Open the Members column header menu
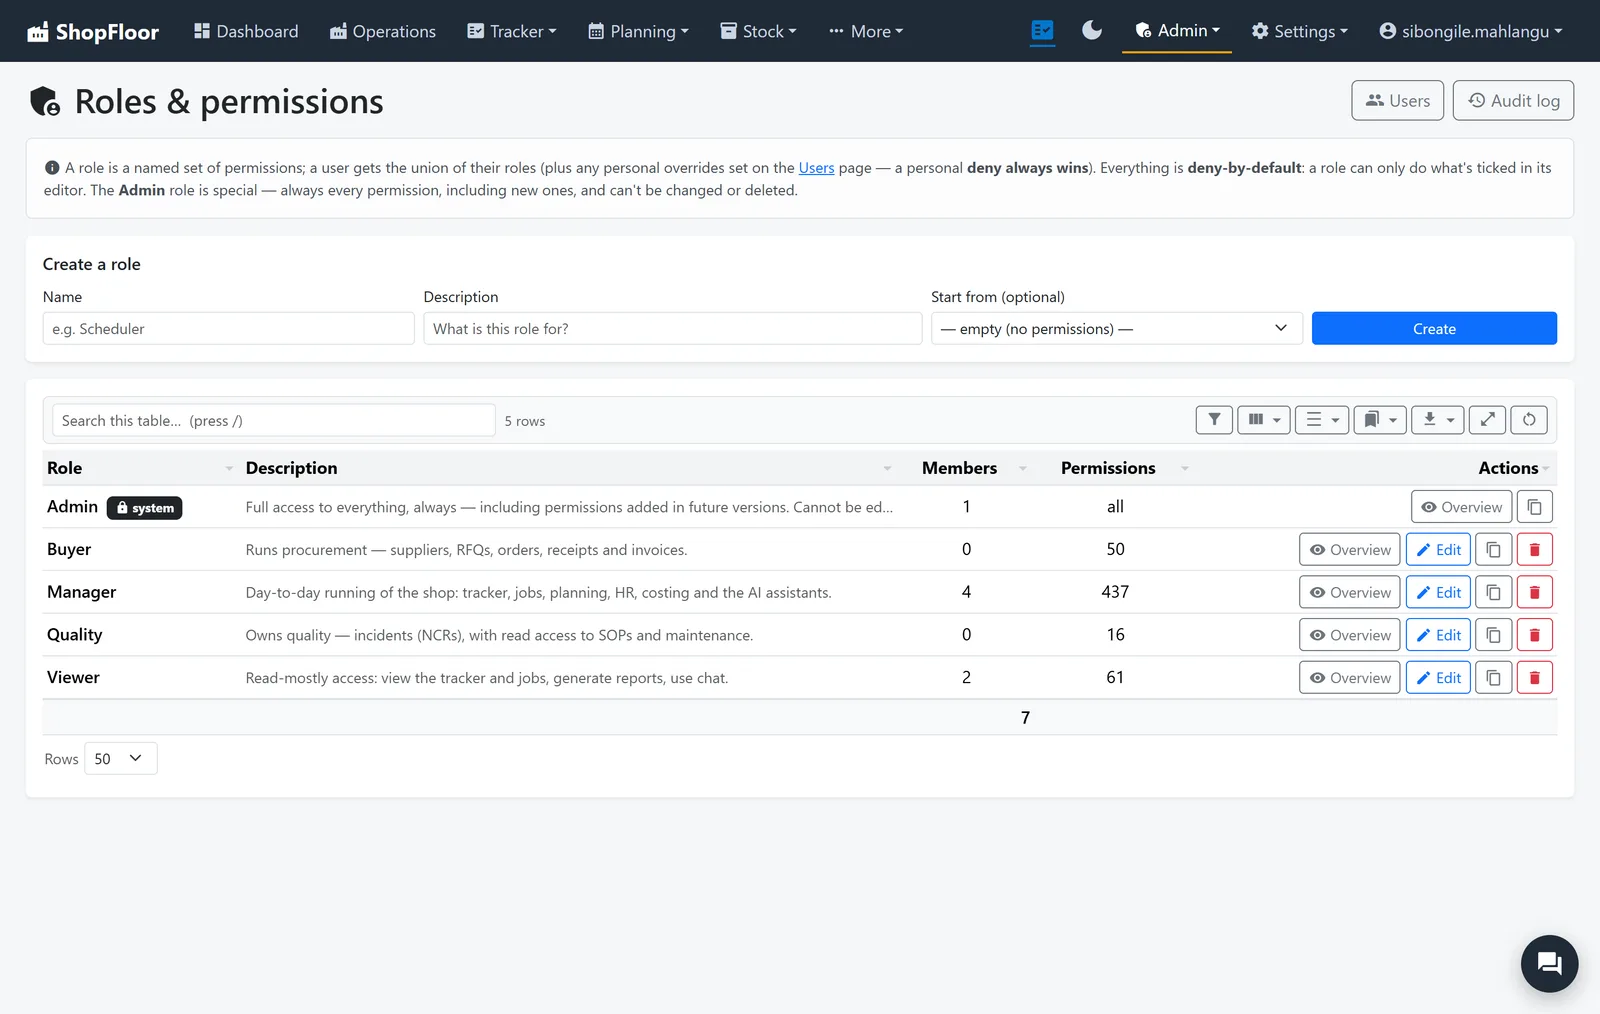1600x1014 pixels. tap(1023, 468)
